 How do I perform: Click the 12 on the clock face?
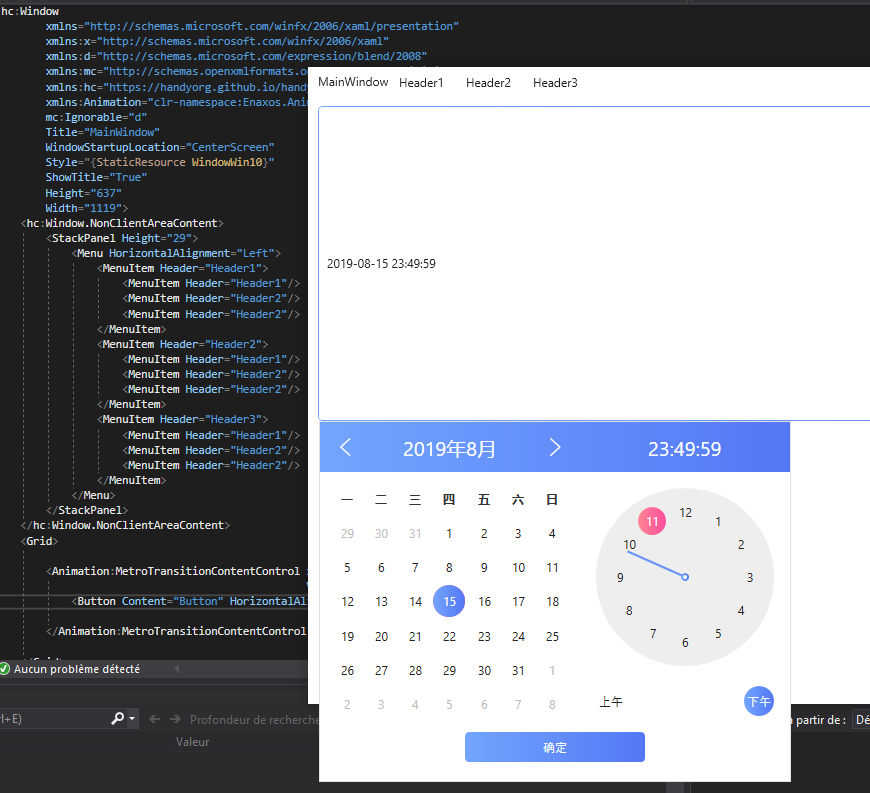(685, 513)
